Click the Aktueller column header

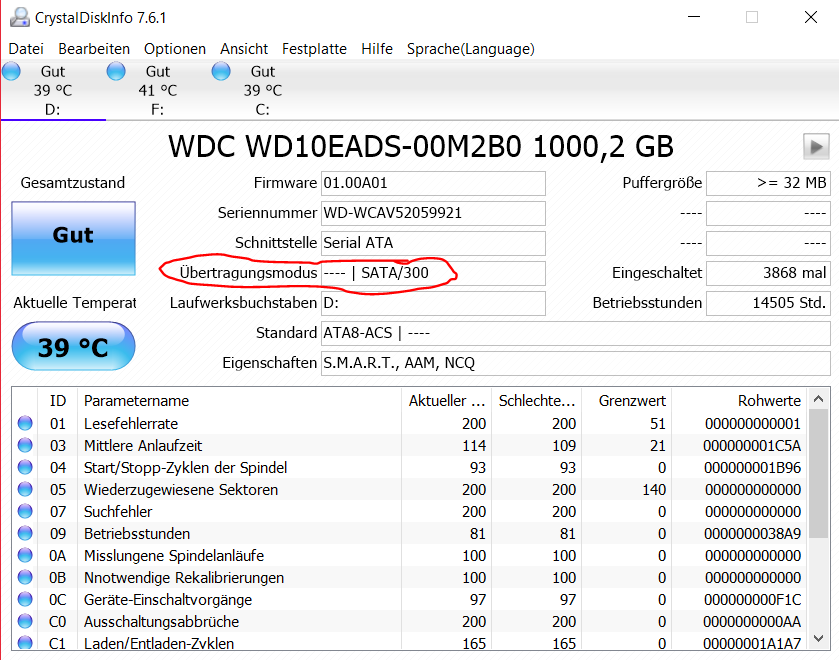point(446,400)
